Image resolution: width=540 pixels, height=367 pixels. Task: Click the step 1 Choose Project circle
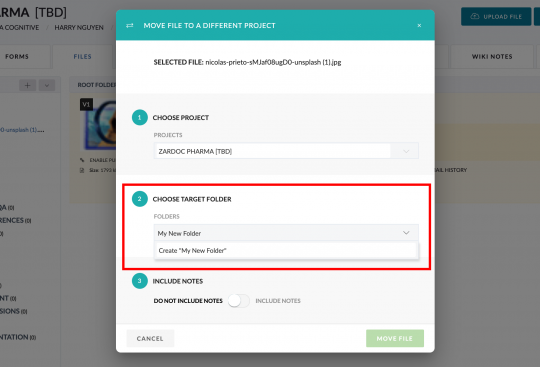point(139,117)
